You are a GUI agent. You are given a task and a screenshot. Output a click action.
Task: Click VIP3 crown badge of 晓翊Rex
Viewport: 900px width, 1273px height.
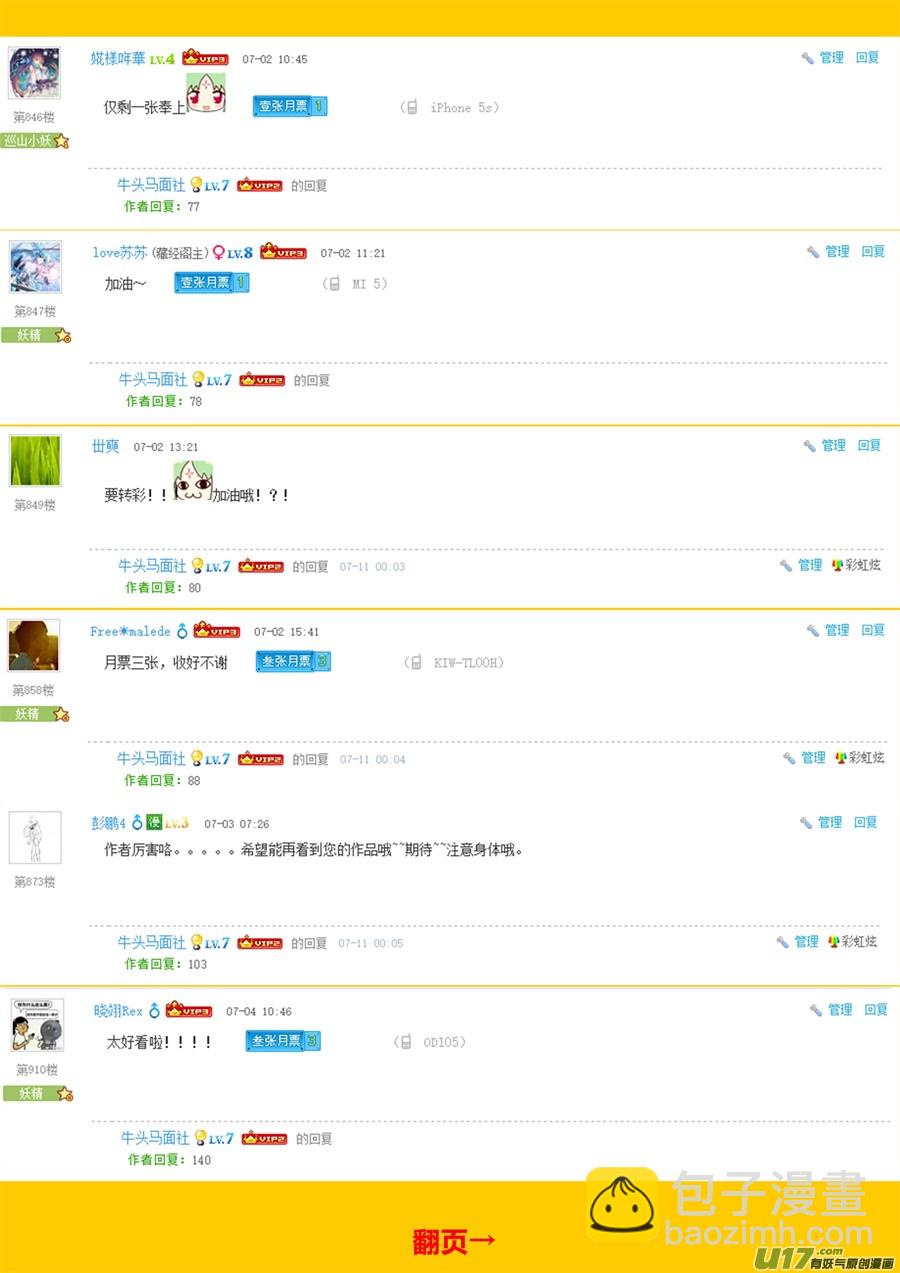pyautogui.click(x=189, y=1010)
